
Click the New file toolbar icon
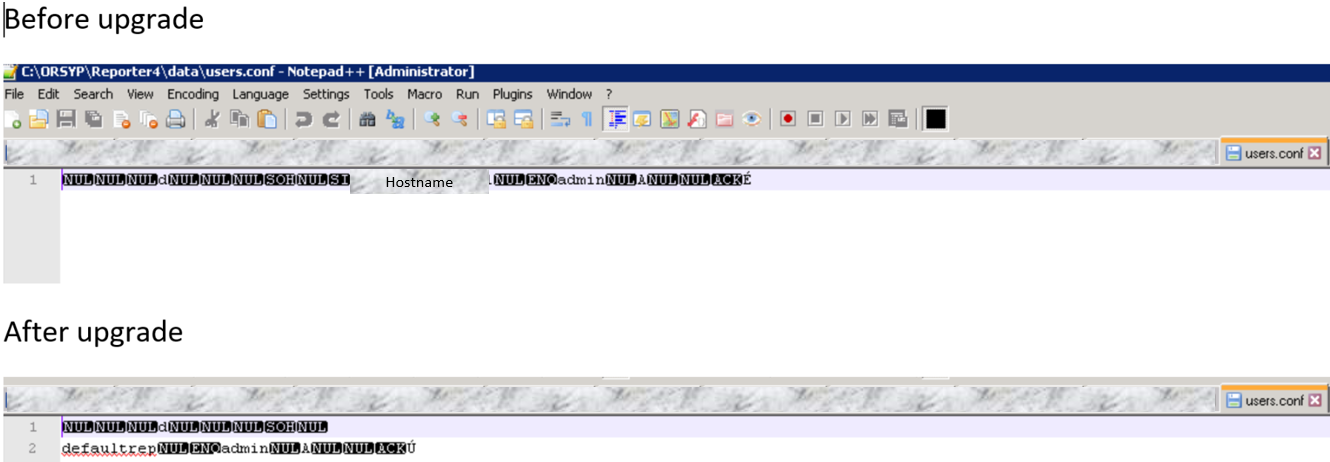pos(13,120)
